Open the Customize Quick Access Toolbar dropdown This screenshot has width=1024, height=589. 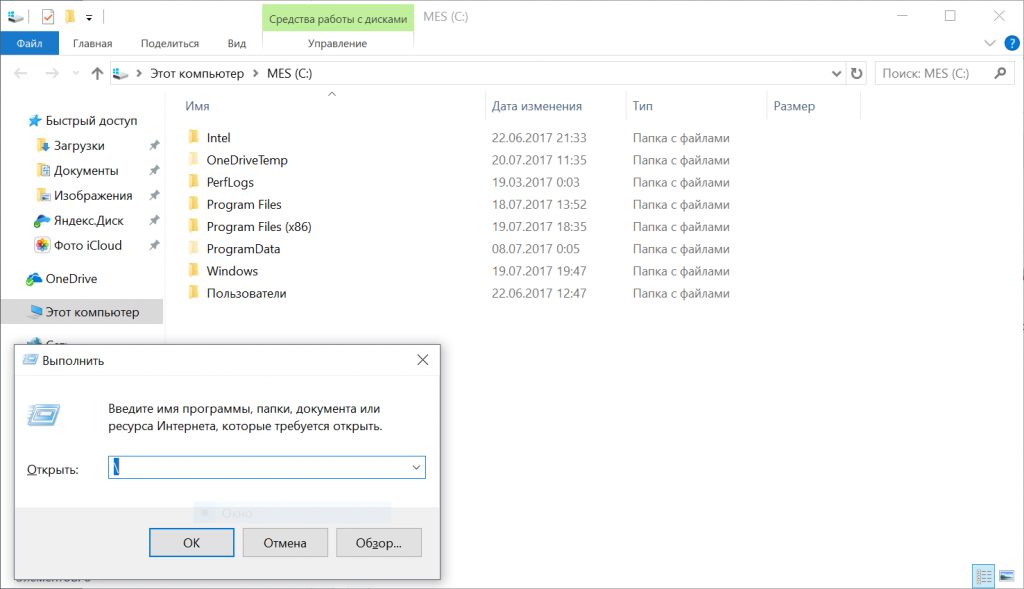(x=89, y=17)
